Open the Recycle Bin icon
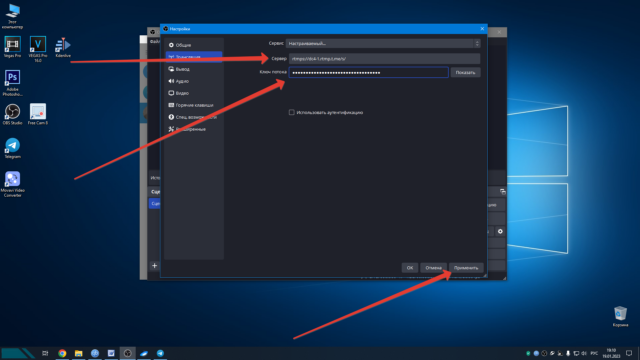 [x=620, y=316]
